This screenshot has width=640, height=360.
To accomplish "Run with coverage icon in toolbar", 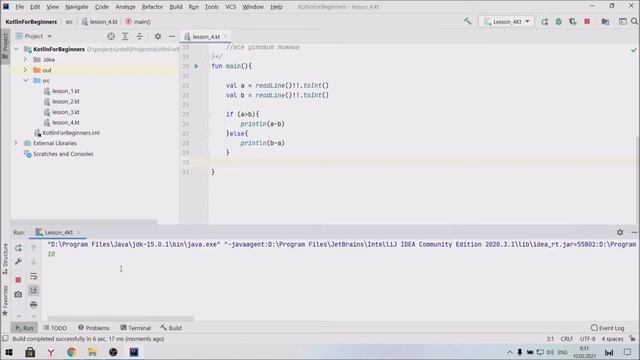I will [x=573, y=21].
